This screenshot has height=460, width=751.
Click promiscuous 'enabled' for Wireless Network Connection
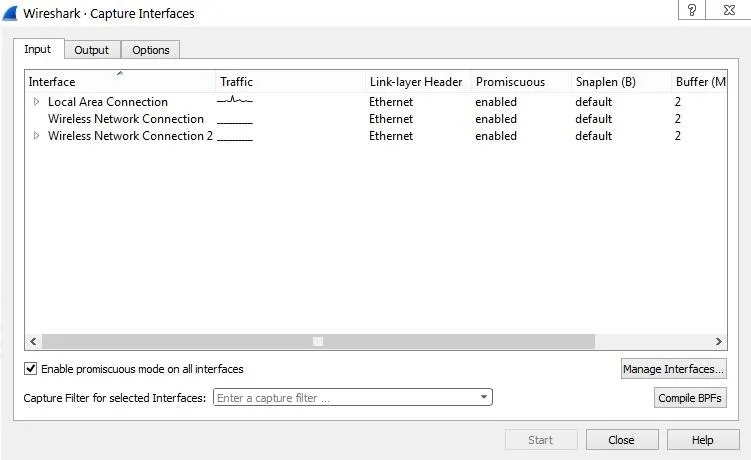(496, 118)
